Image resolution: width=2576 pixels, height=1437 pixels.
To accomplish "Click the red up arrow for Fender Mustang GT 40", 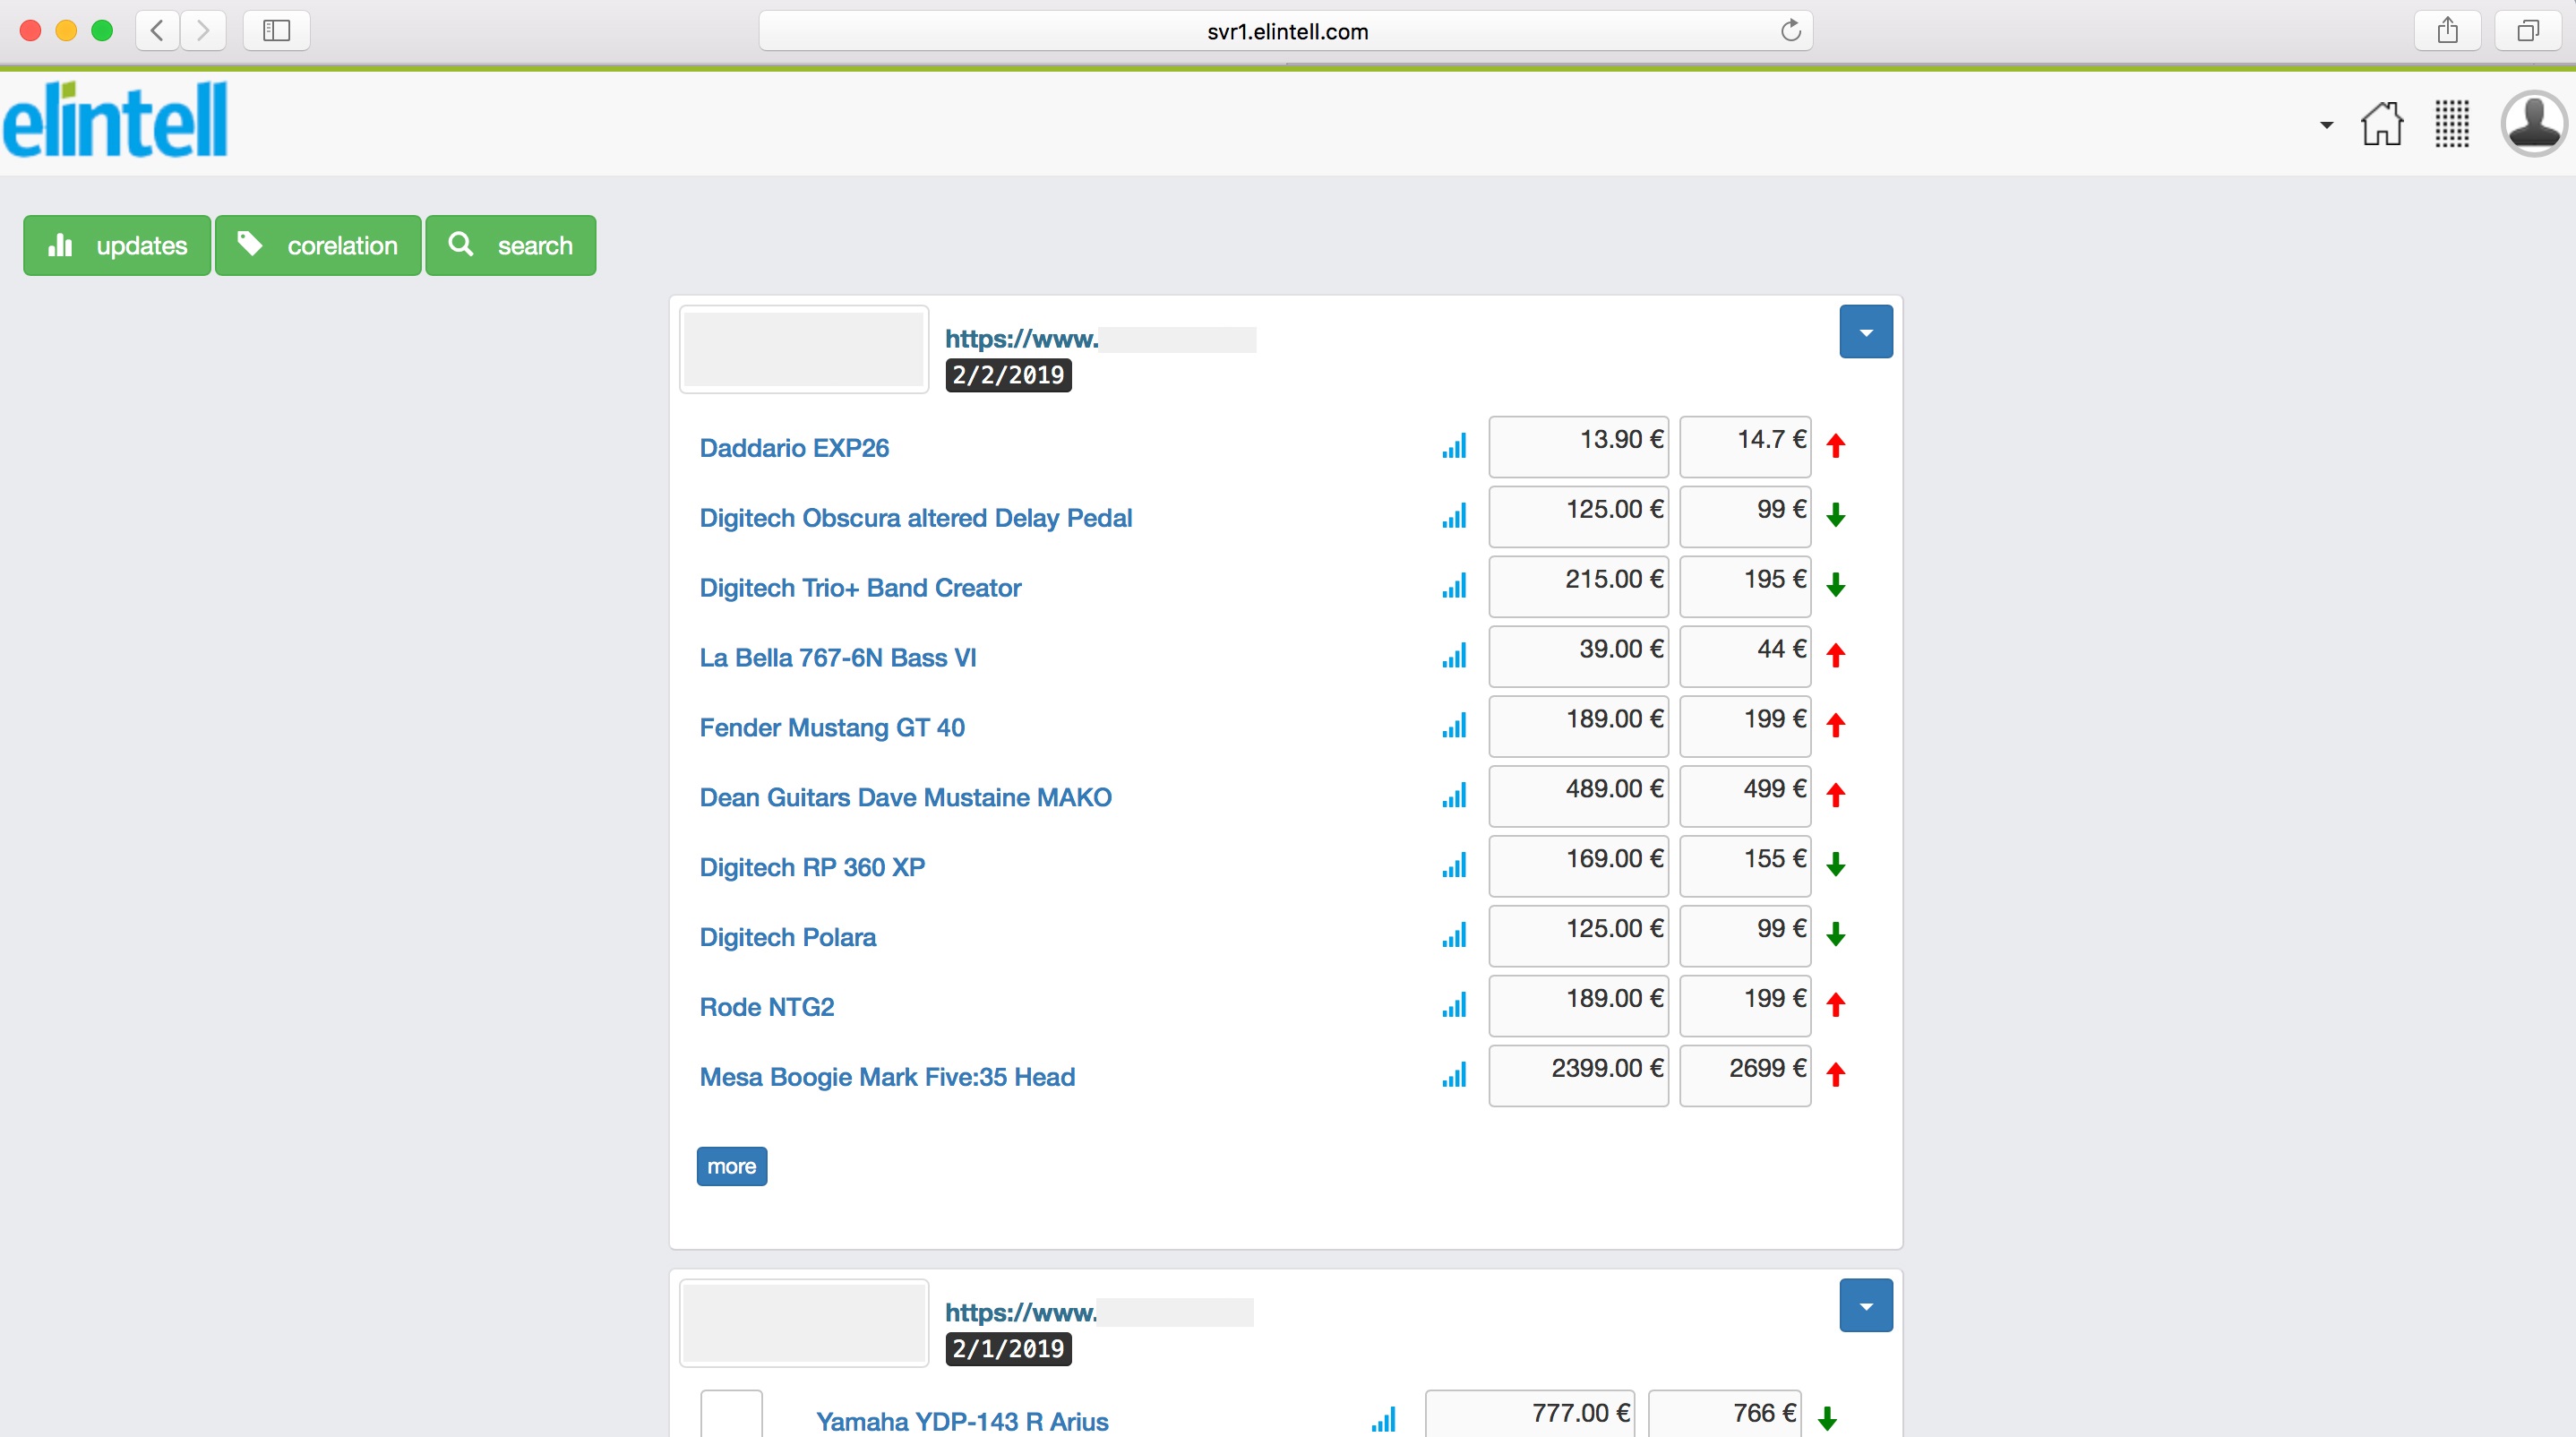I will [x=1835, y=725].
